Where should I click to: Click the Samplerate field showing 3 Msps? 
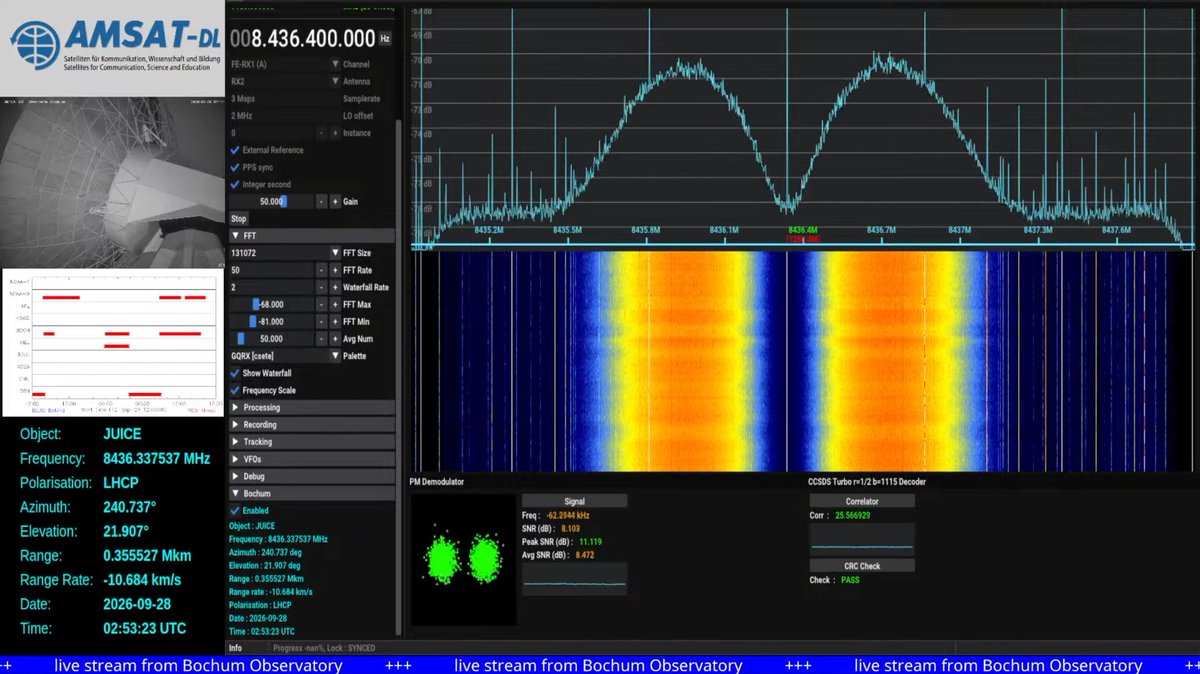[x=285, y=98]
